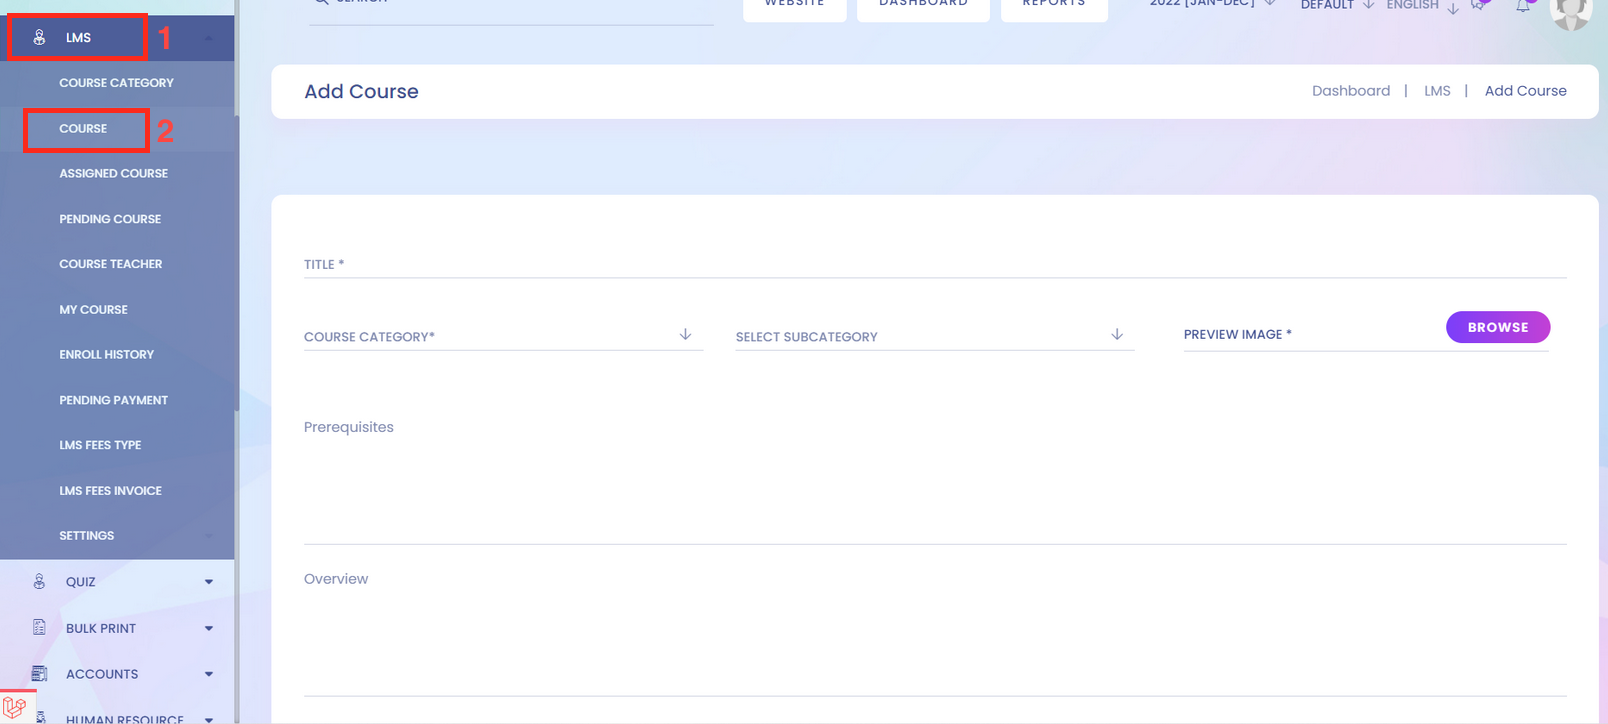The width and height of the screenshot is (1608, 724).
Task: Open the Default style dropdown
Action: coord(1337,6)
